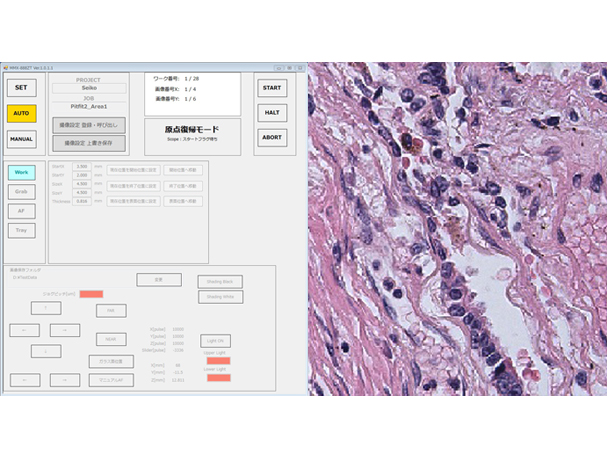Image resolution: width=607 pixels, height=457 pixels.
Task: Click the Shading White button
Action: [x=220, y=297]
